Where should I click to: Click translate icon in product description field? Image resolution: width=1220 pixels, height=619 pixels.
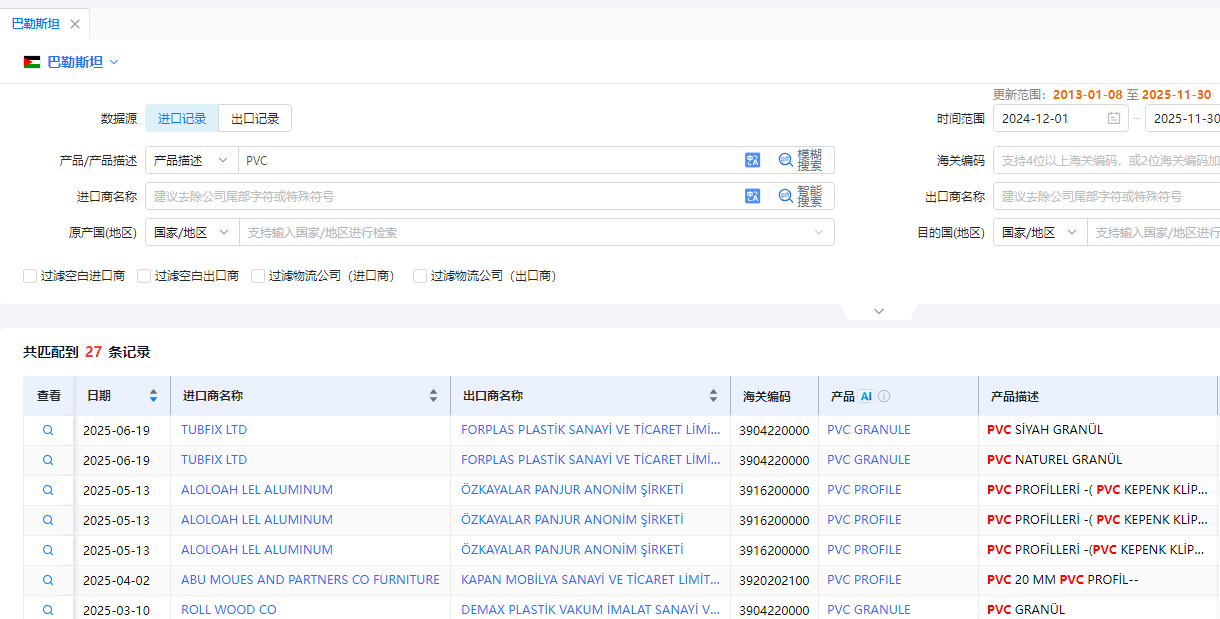tap(752, 160)
